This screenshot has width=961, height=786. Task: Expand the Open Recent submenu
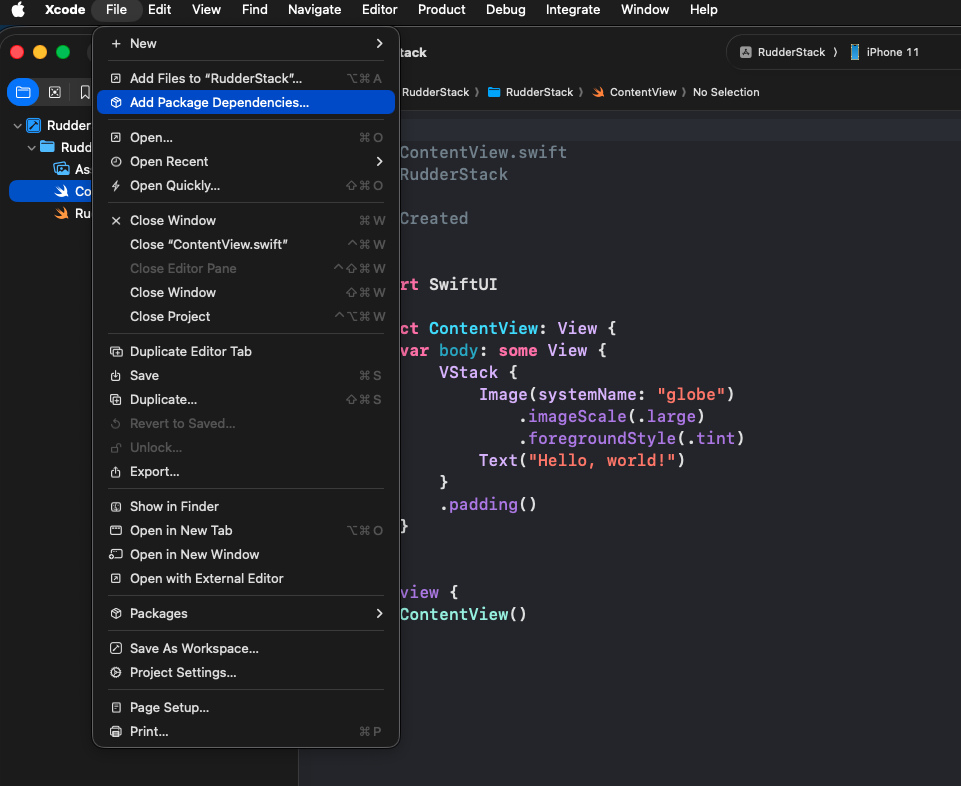coord(246,161)
